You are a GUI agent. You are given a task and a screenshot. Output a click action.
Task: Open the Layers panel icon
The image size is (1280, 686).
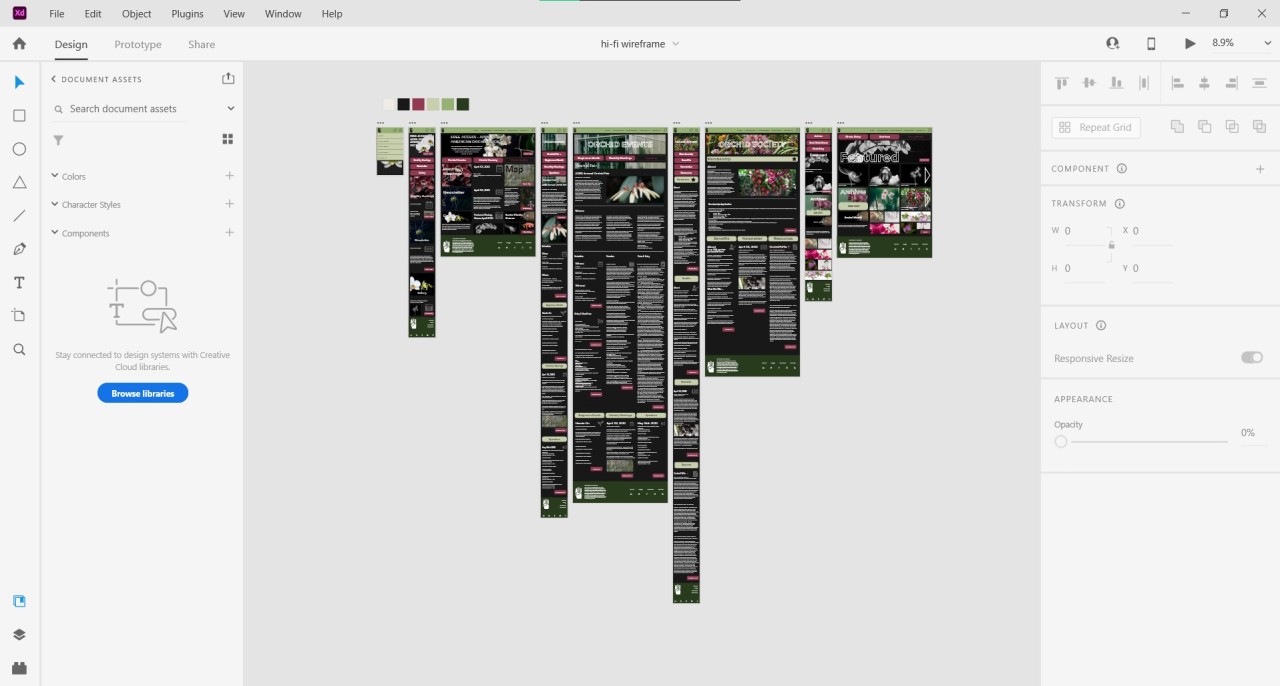19,635
